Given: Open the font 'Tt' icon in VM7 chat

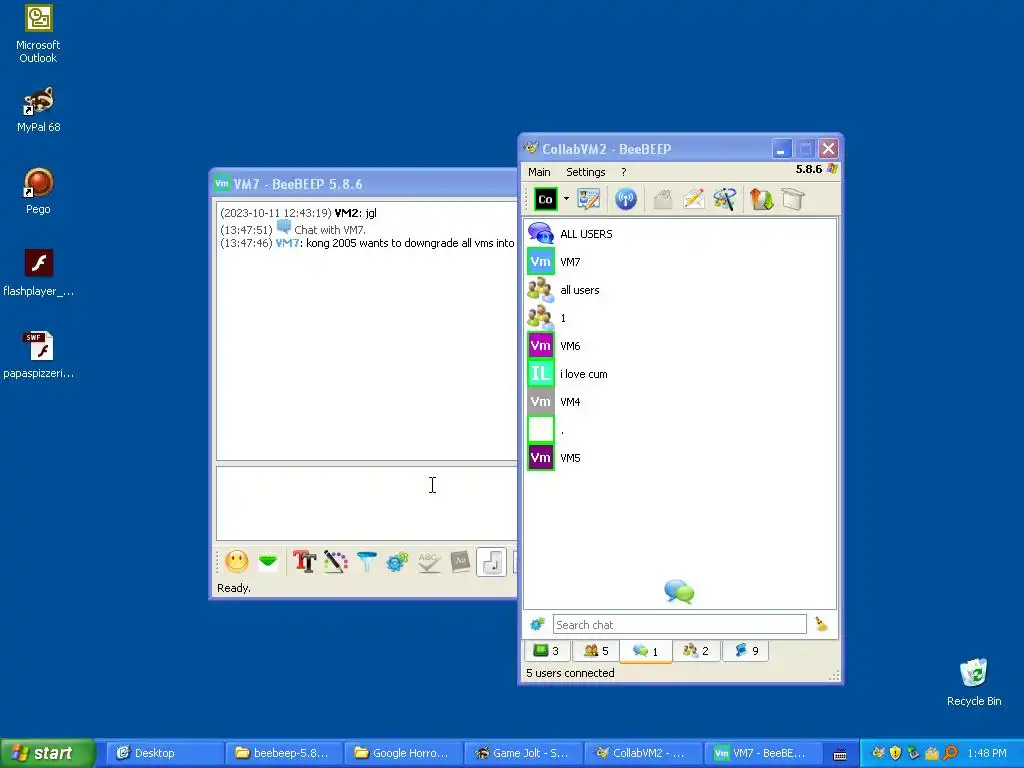Looking at the screenshot, I should click(304, 562).
